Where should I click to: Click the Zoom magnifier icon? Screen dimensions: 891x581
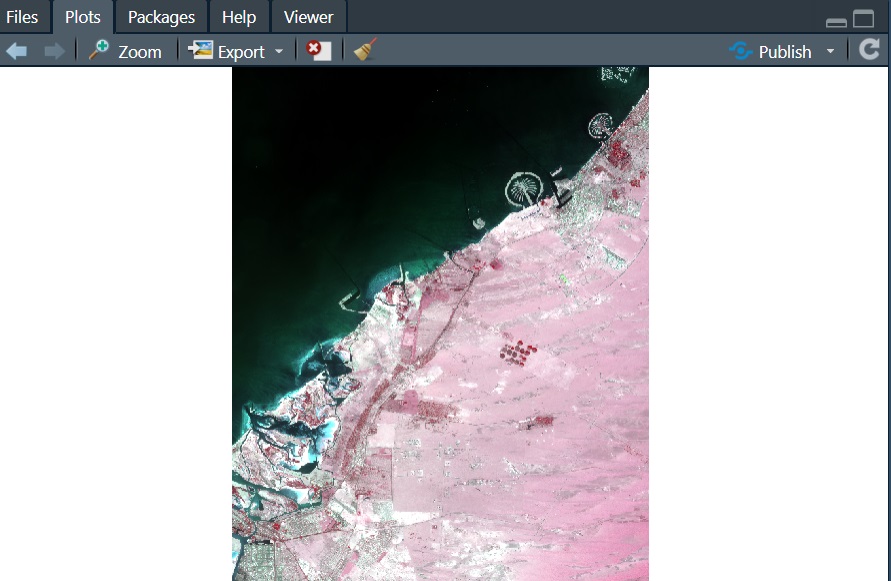tap(99, 51)
